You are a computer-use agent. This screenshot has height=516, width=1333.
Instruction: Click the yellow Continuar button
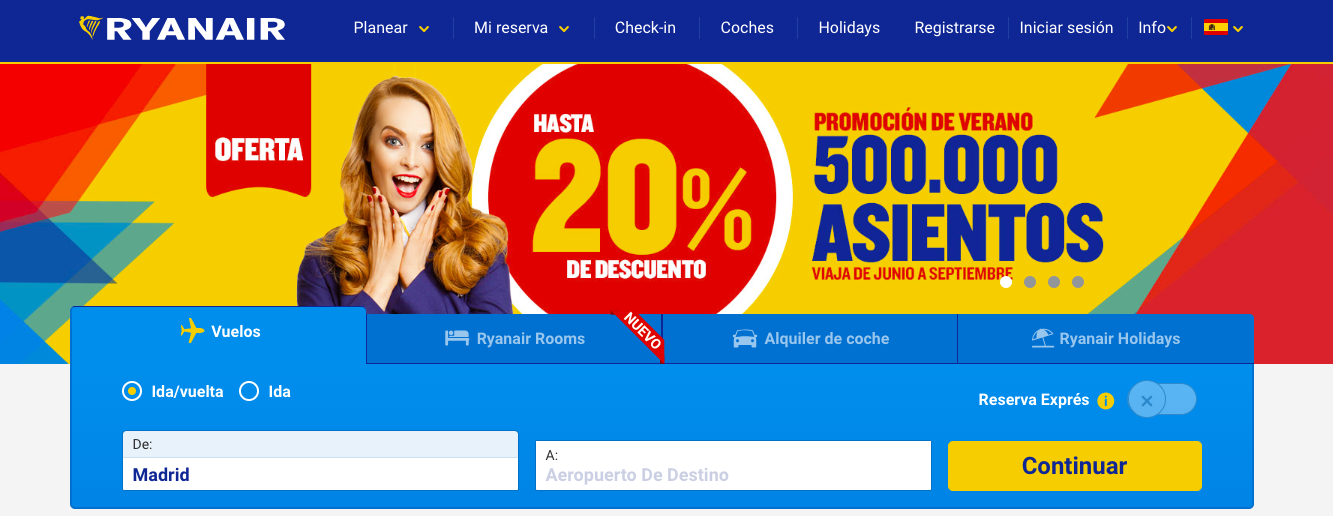1075,466
